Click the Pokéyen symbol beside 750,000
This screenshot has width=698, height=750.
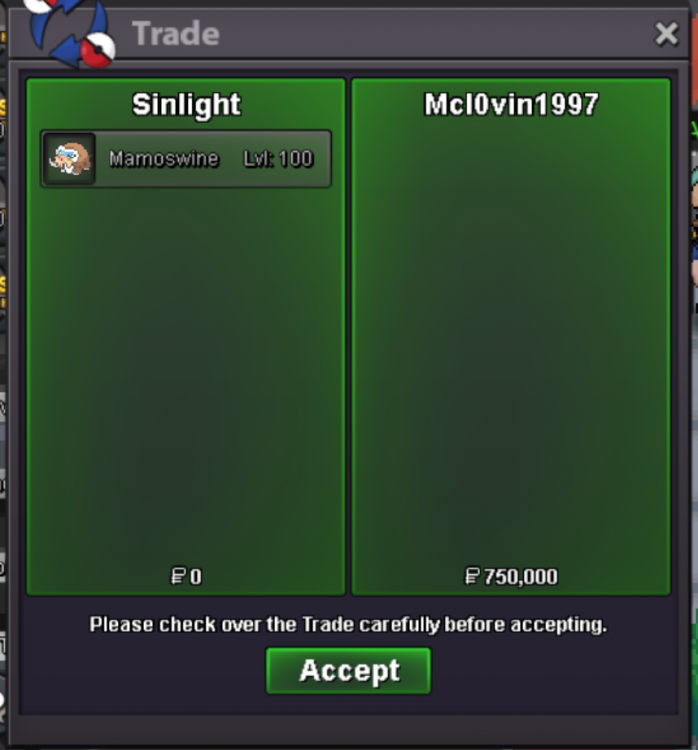[472, 576]
